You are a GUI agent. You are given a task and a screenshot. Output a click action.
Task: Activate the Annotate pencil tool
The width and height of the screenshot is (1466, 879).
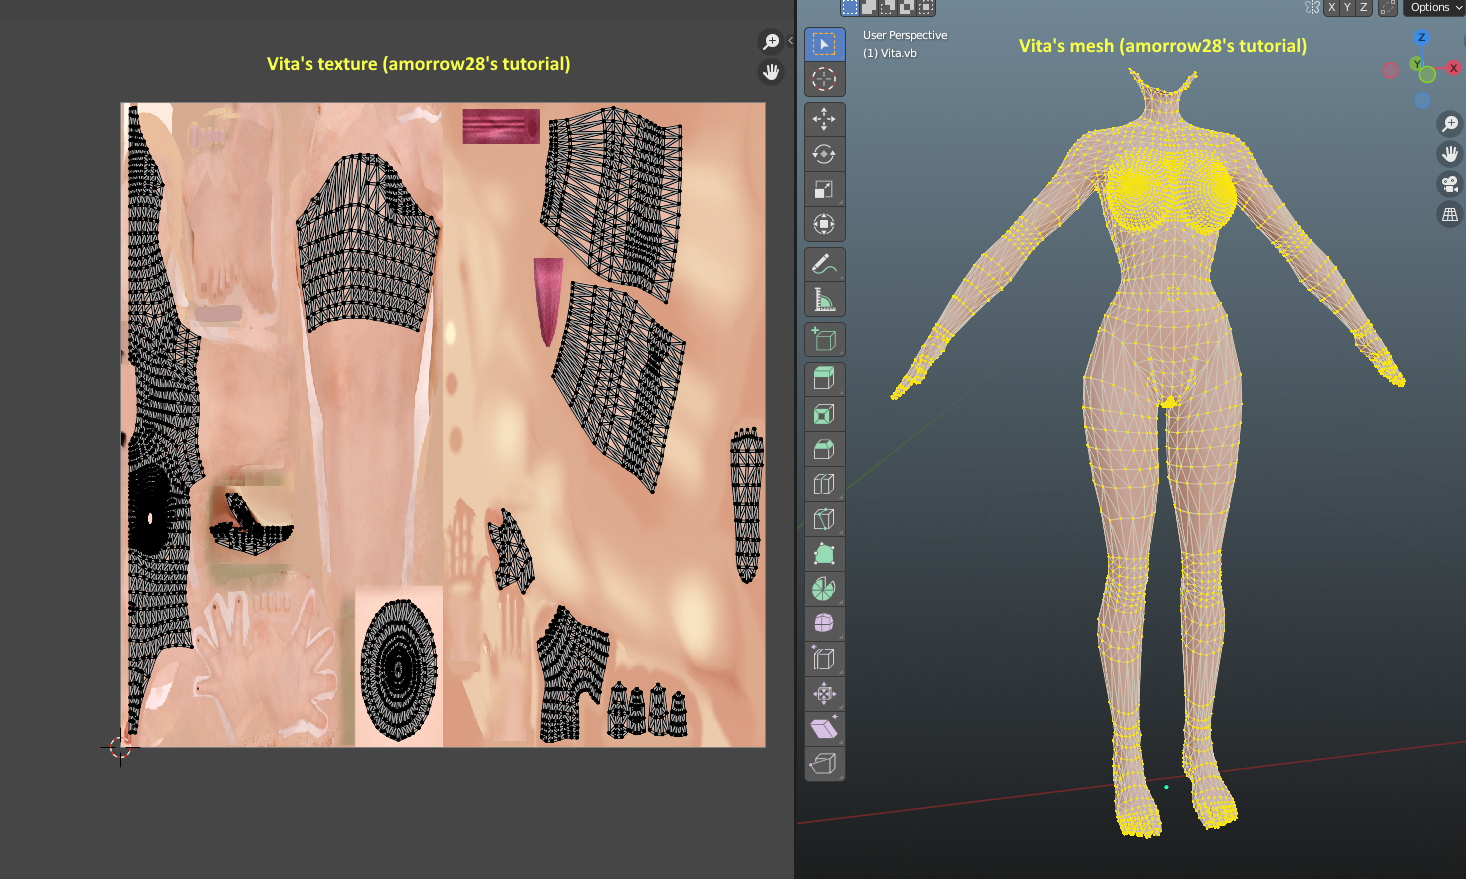824,265
